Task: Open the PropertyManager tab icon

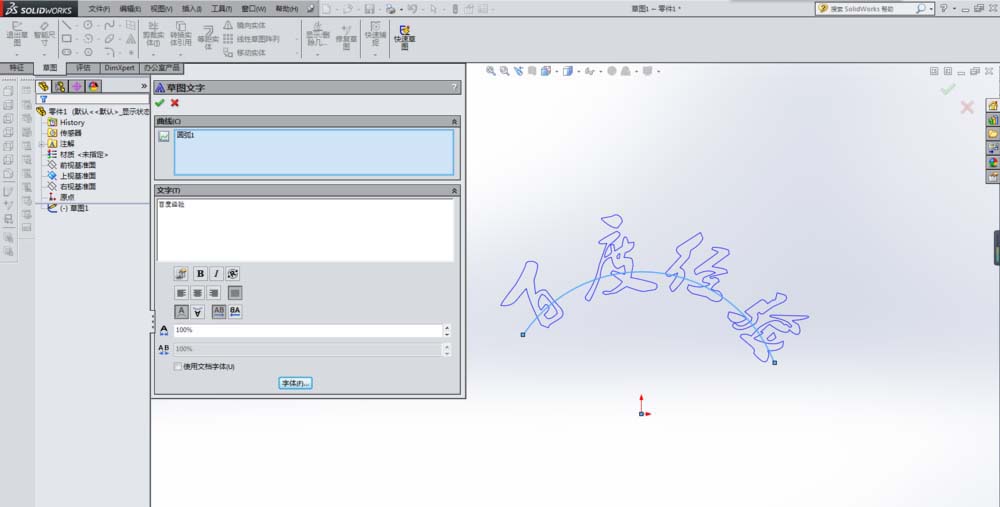Action: tap(60, 86)
